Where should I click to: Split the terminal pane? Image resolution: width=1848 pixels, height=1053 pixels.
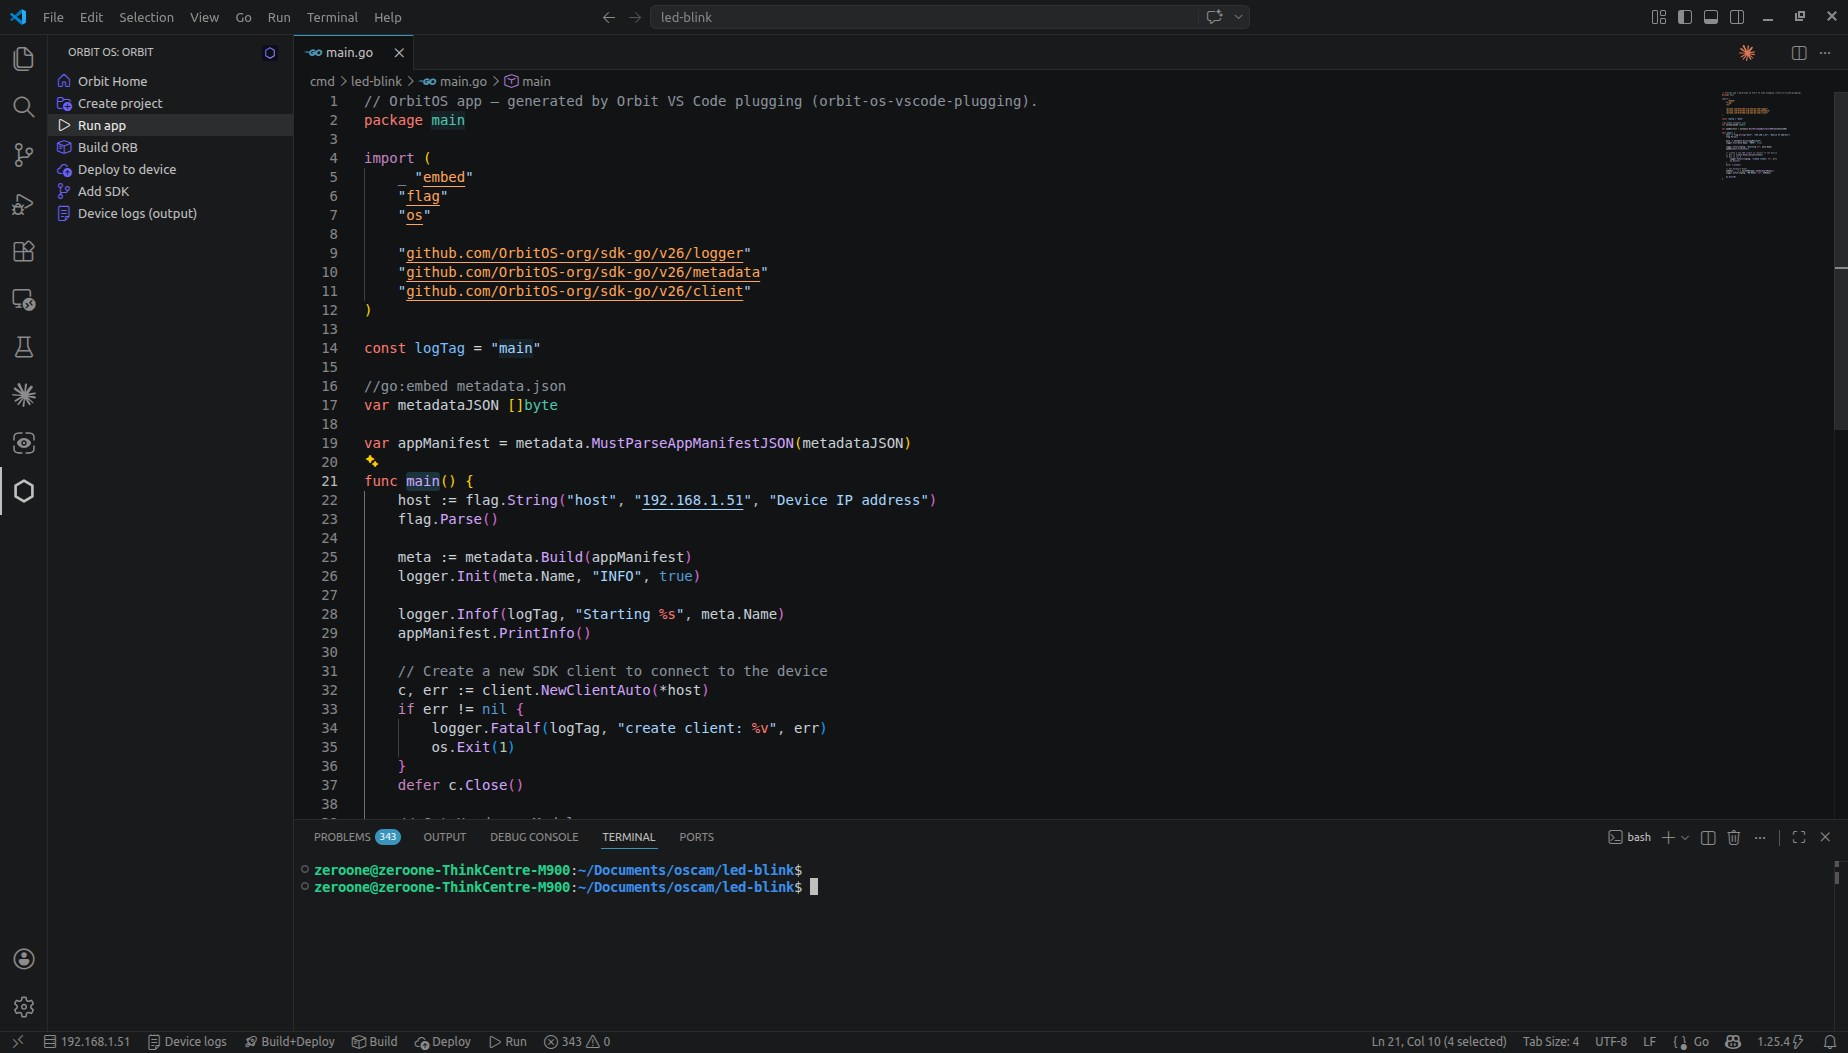(1708, 837)
